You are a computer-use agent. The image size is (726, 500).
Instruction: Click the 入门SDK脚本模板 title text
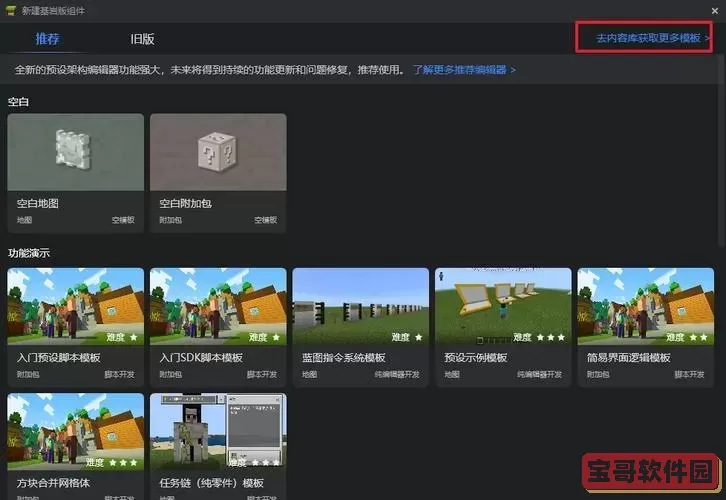point(201,357)
